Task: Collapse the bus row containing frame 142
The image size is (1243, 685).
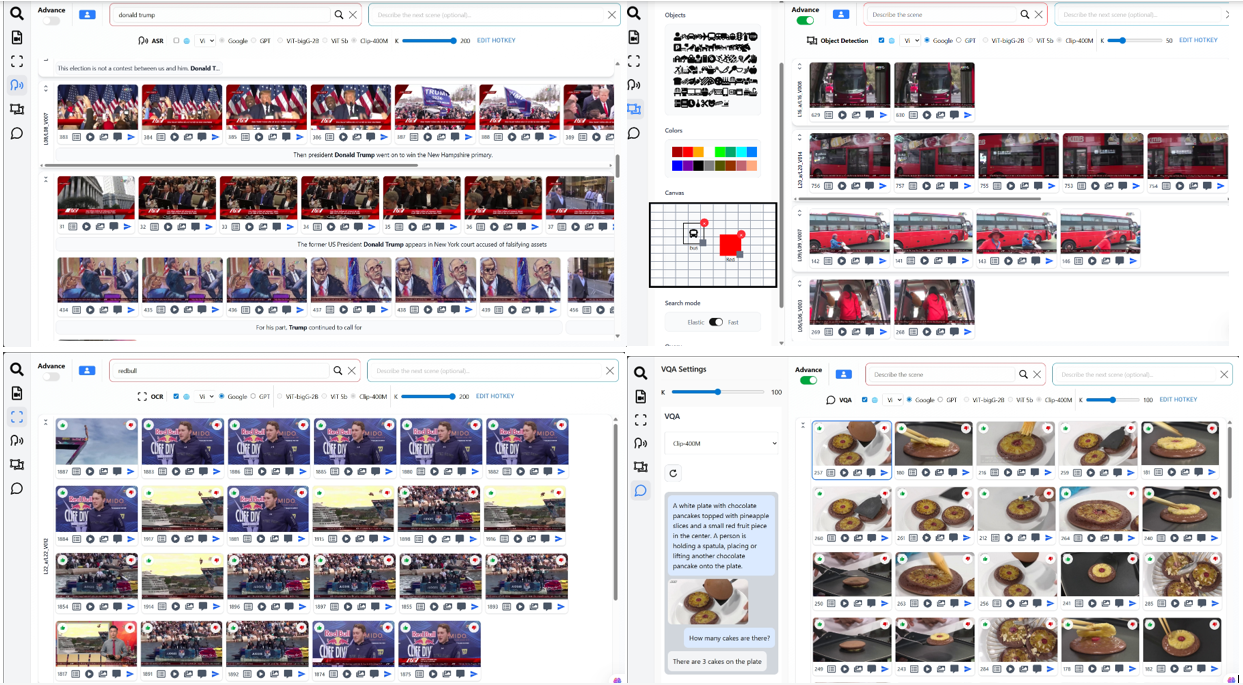Action: pyautogui.click(x=798, y=213)
